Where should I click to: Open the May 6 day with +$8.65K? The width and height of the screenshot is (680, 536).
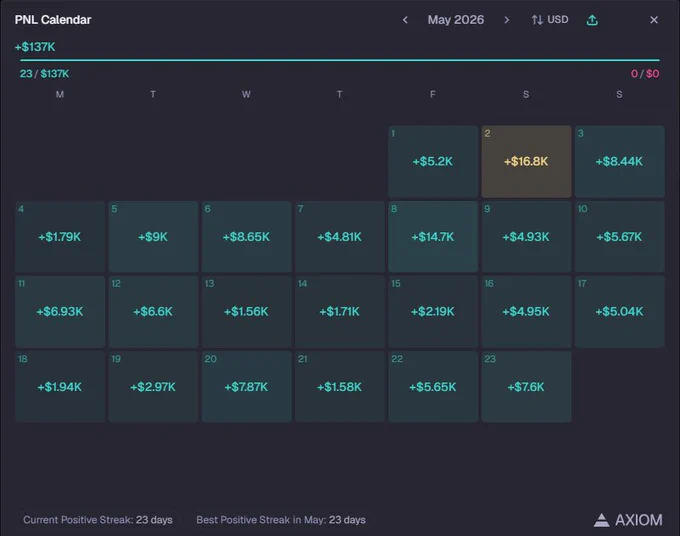(246, 237)
